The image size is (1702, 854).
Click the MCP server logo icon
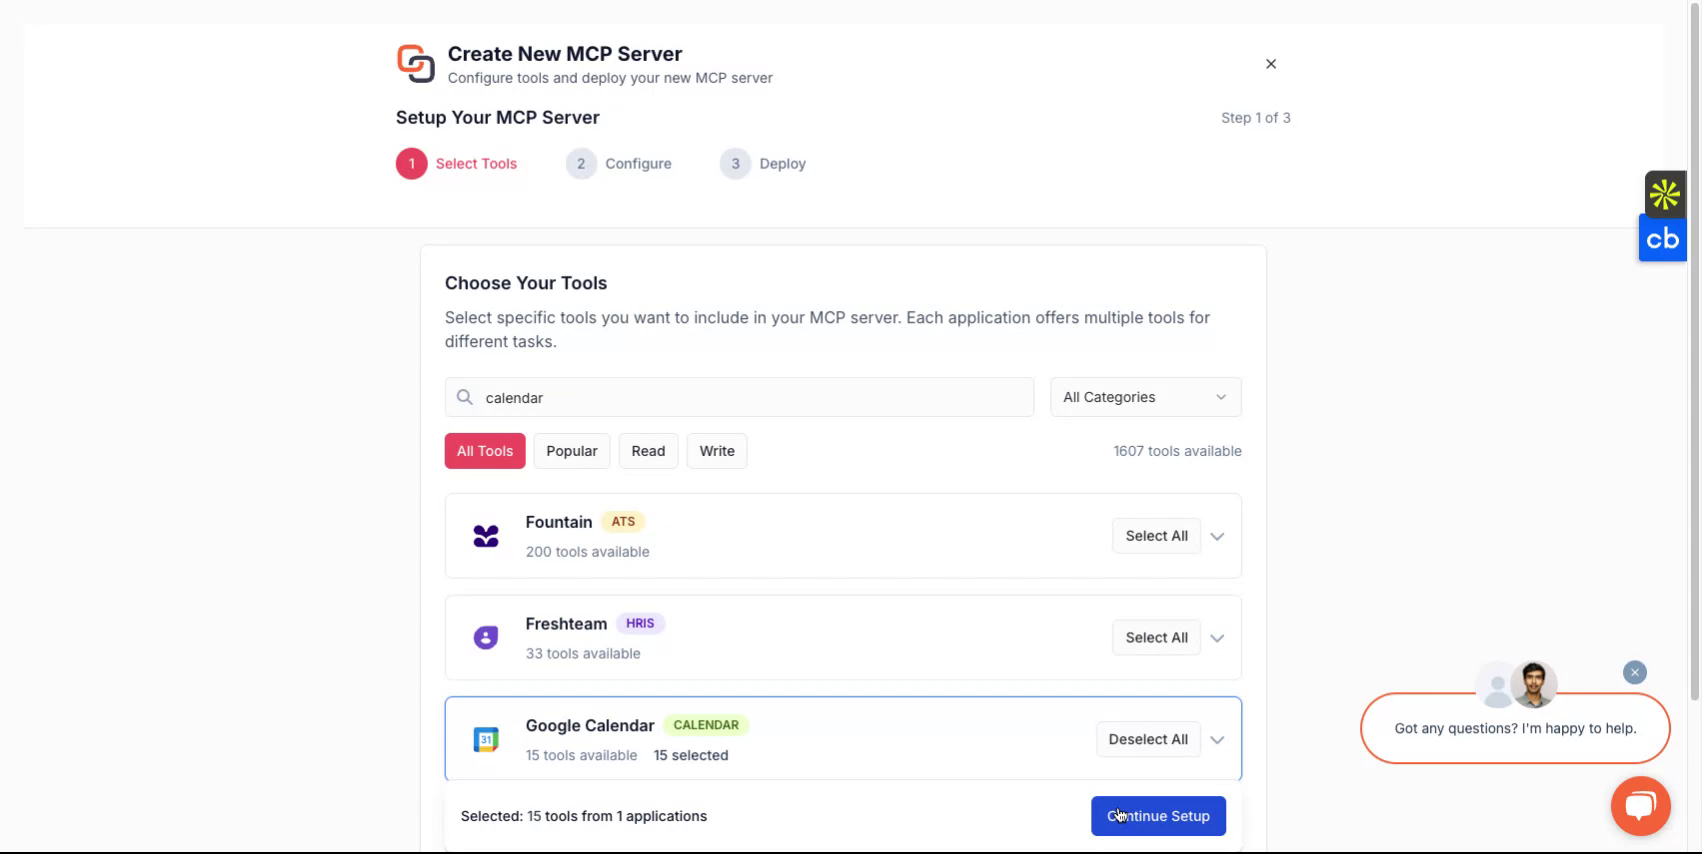point(415,64)
